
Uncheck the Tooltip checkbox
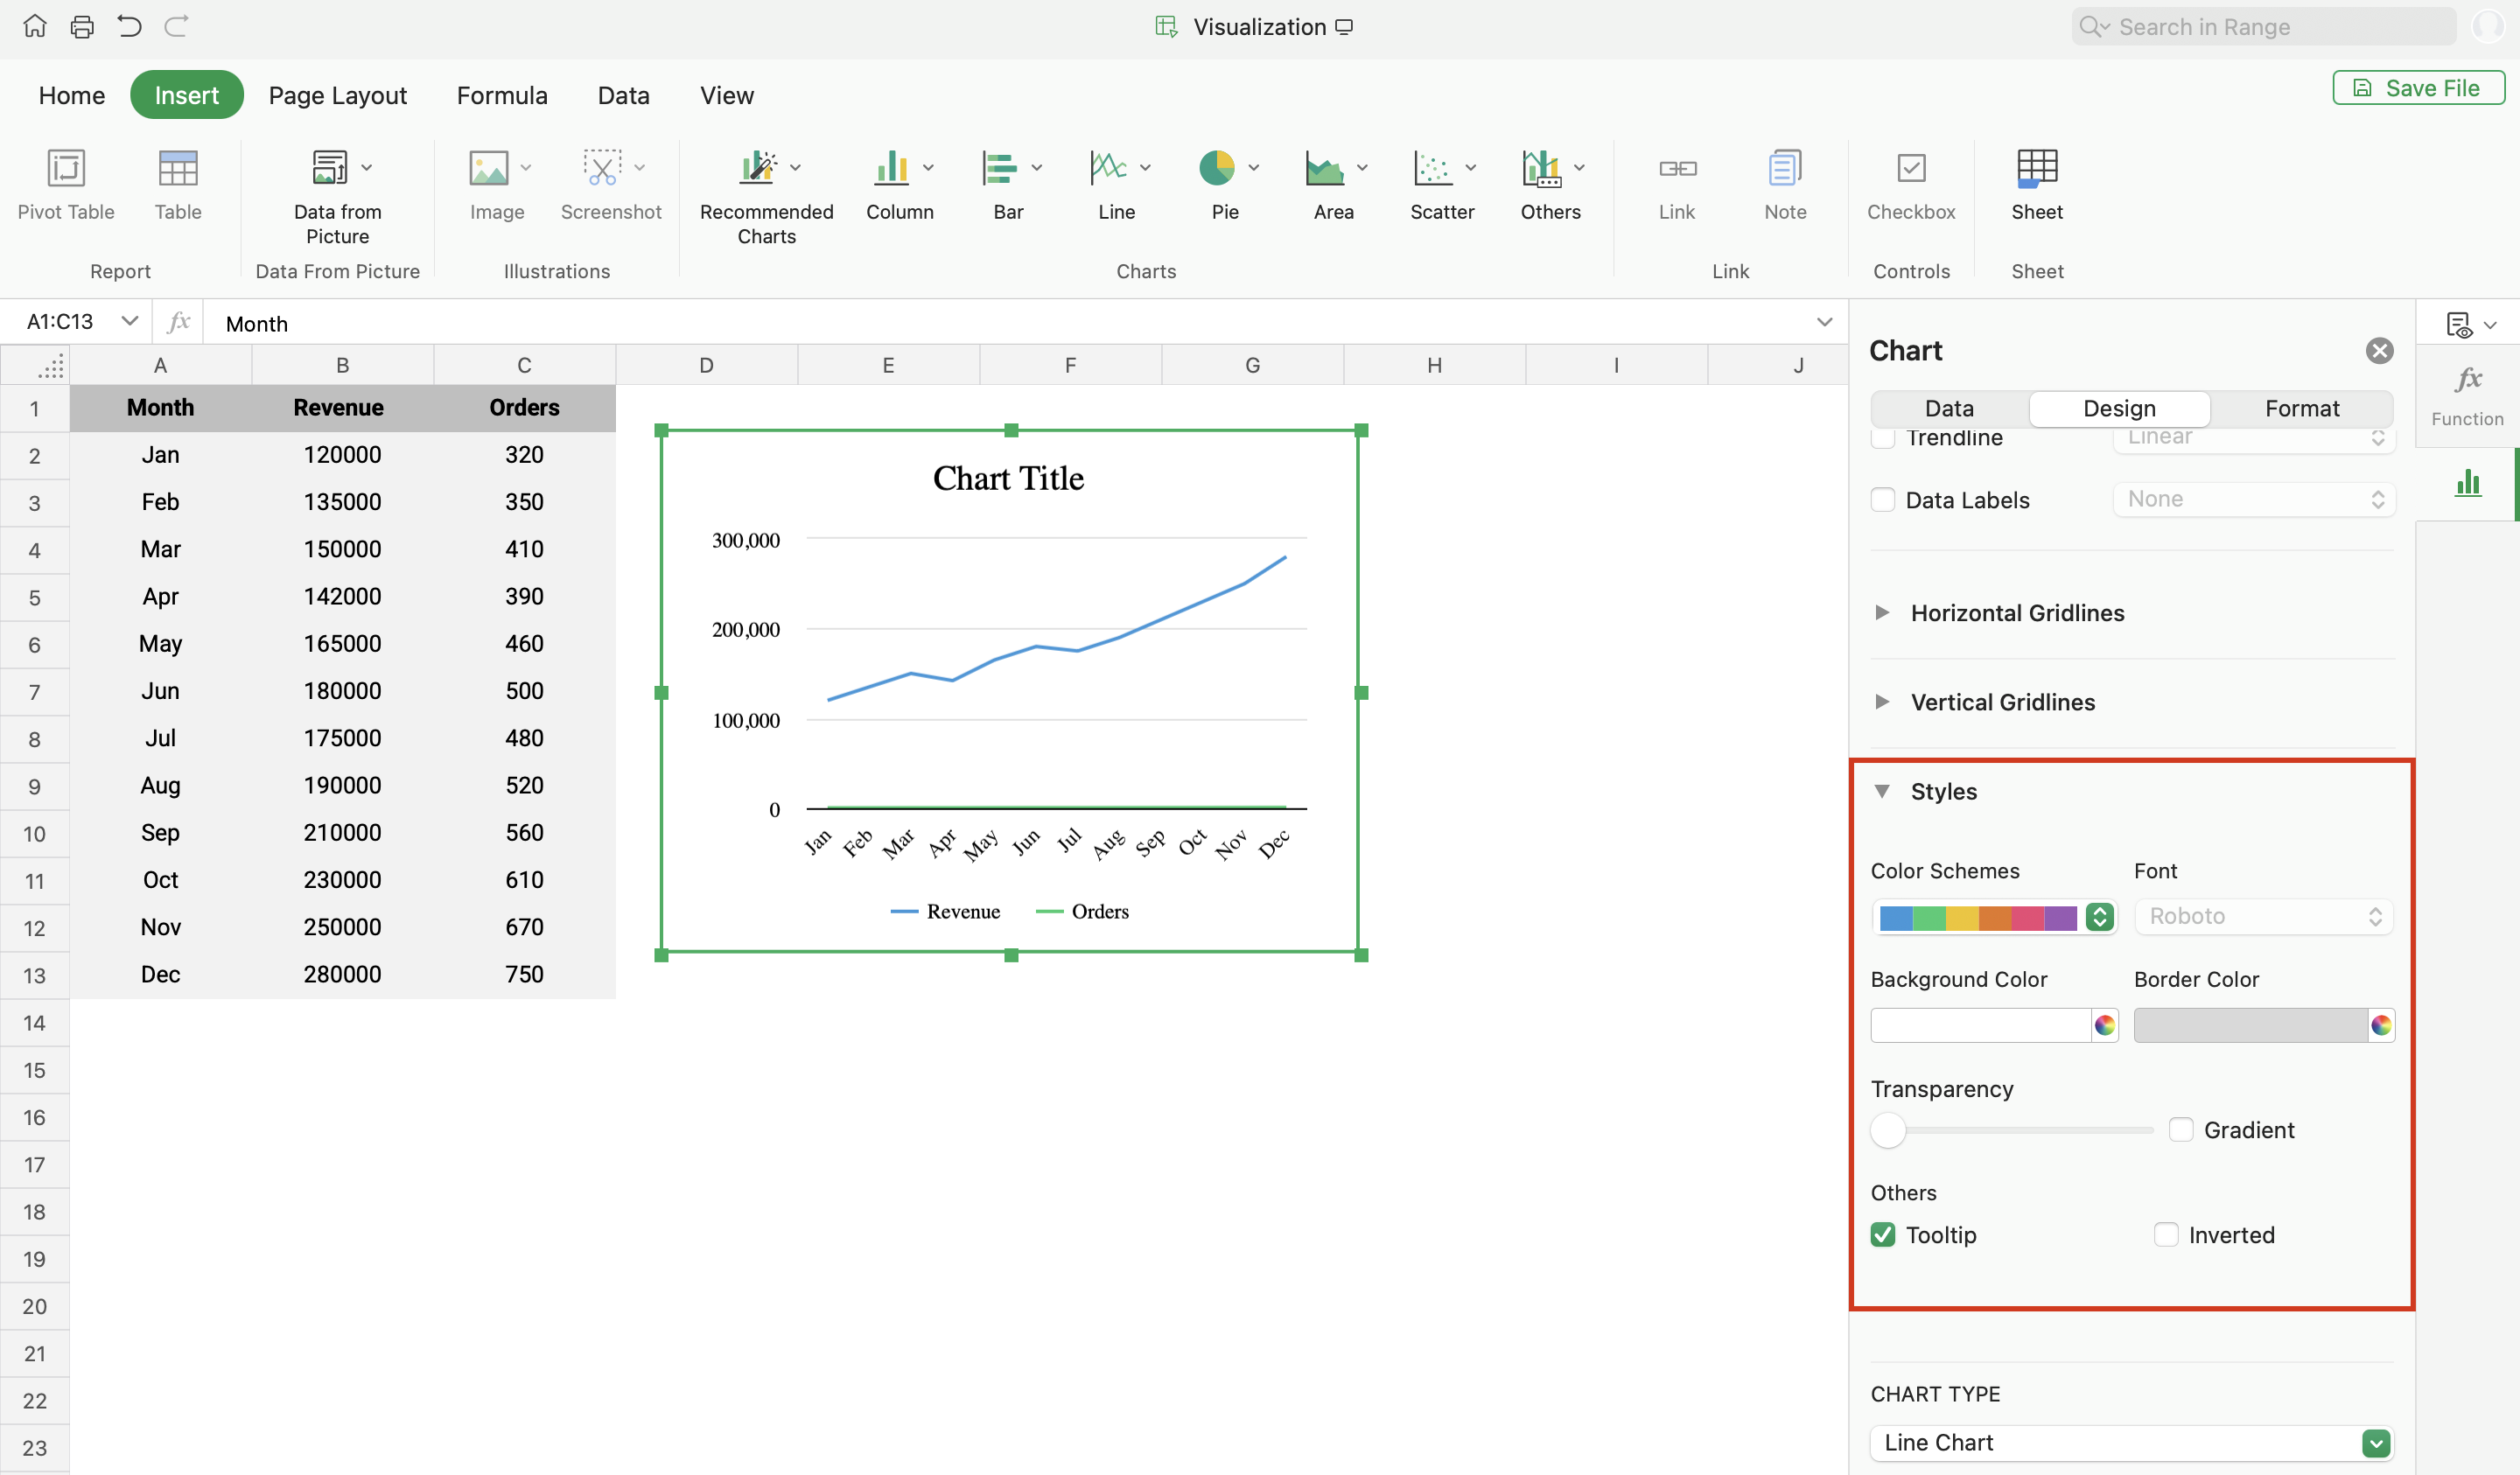pyautogui.click(x=1883, y=1235)
